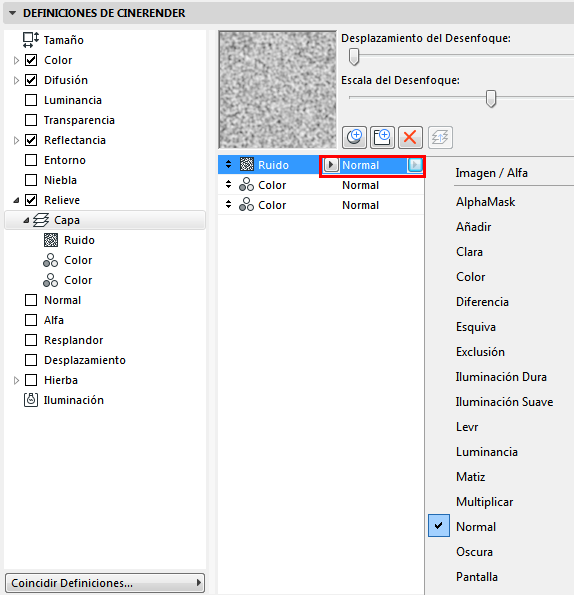The width and height of the screenshot is (574, 595).
Task: Expand the Hierba tree node
Action: click(x=16, y=380)
